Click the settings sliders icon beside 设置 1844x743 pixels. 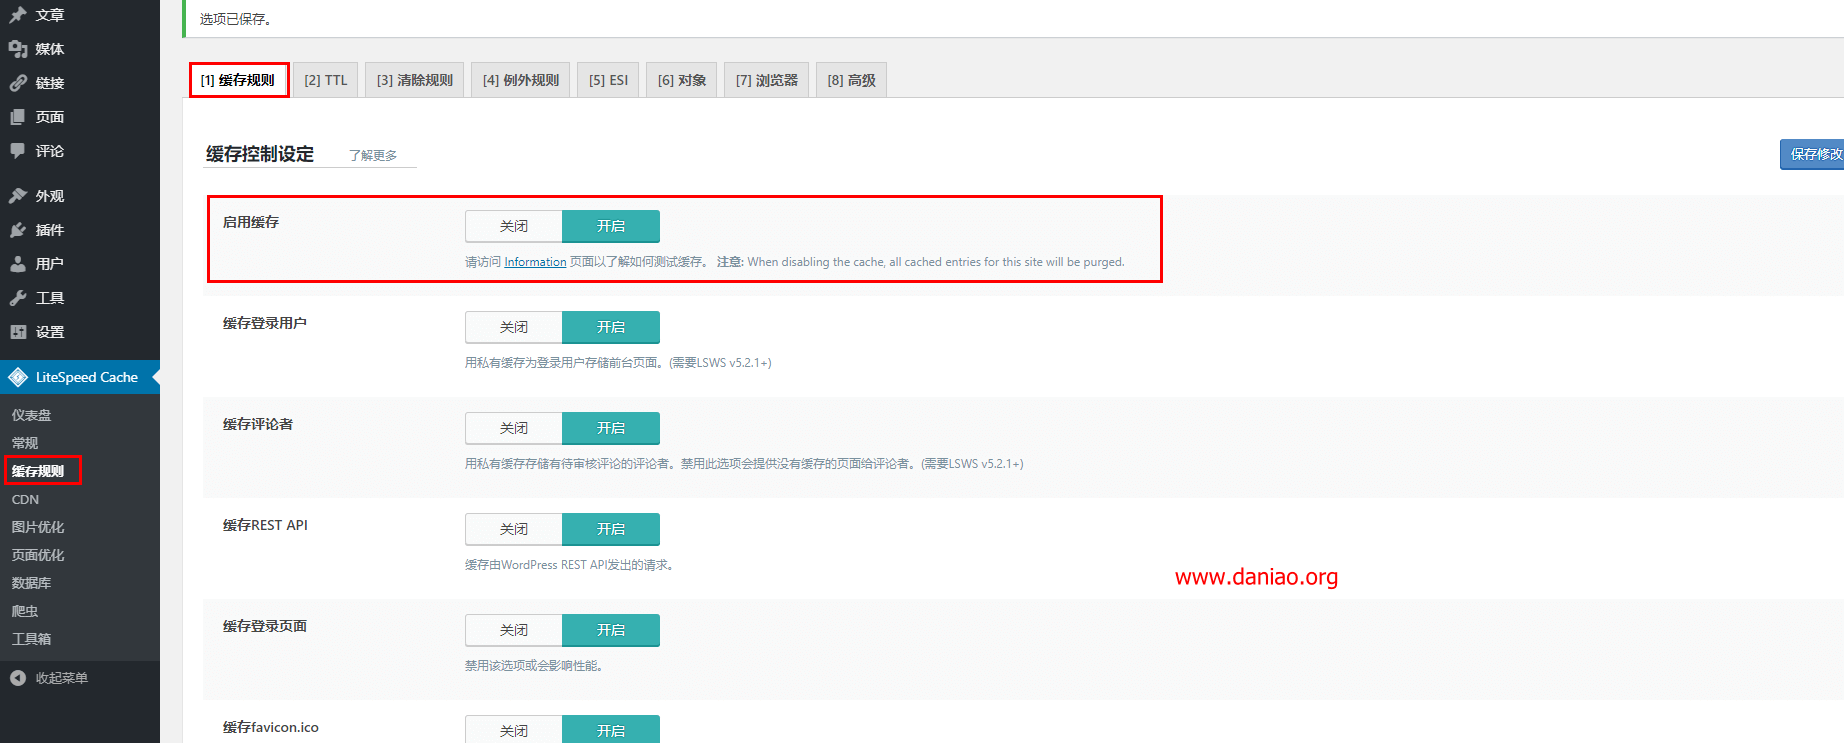[x=18, y=332]
